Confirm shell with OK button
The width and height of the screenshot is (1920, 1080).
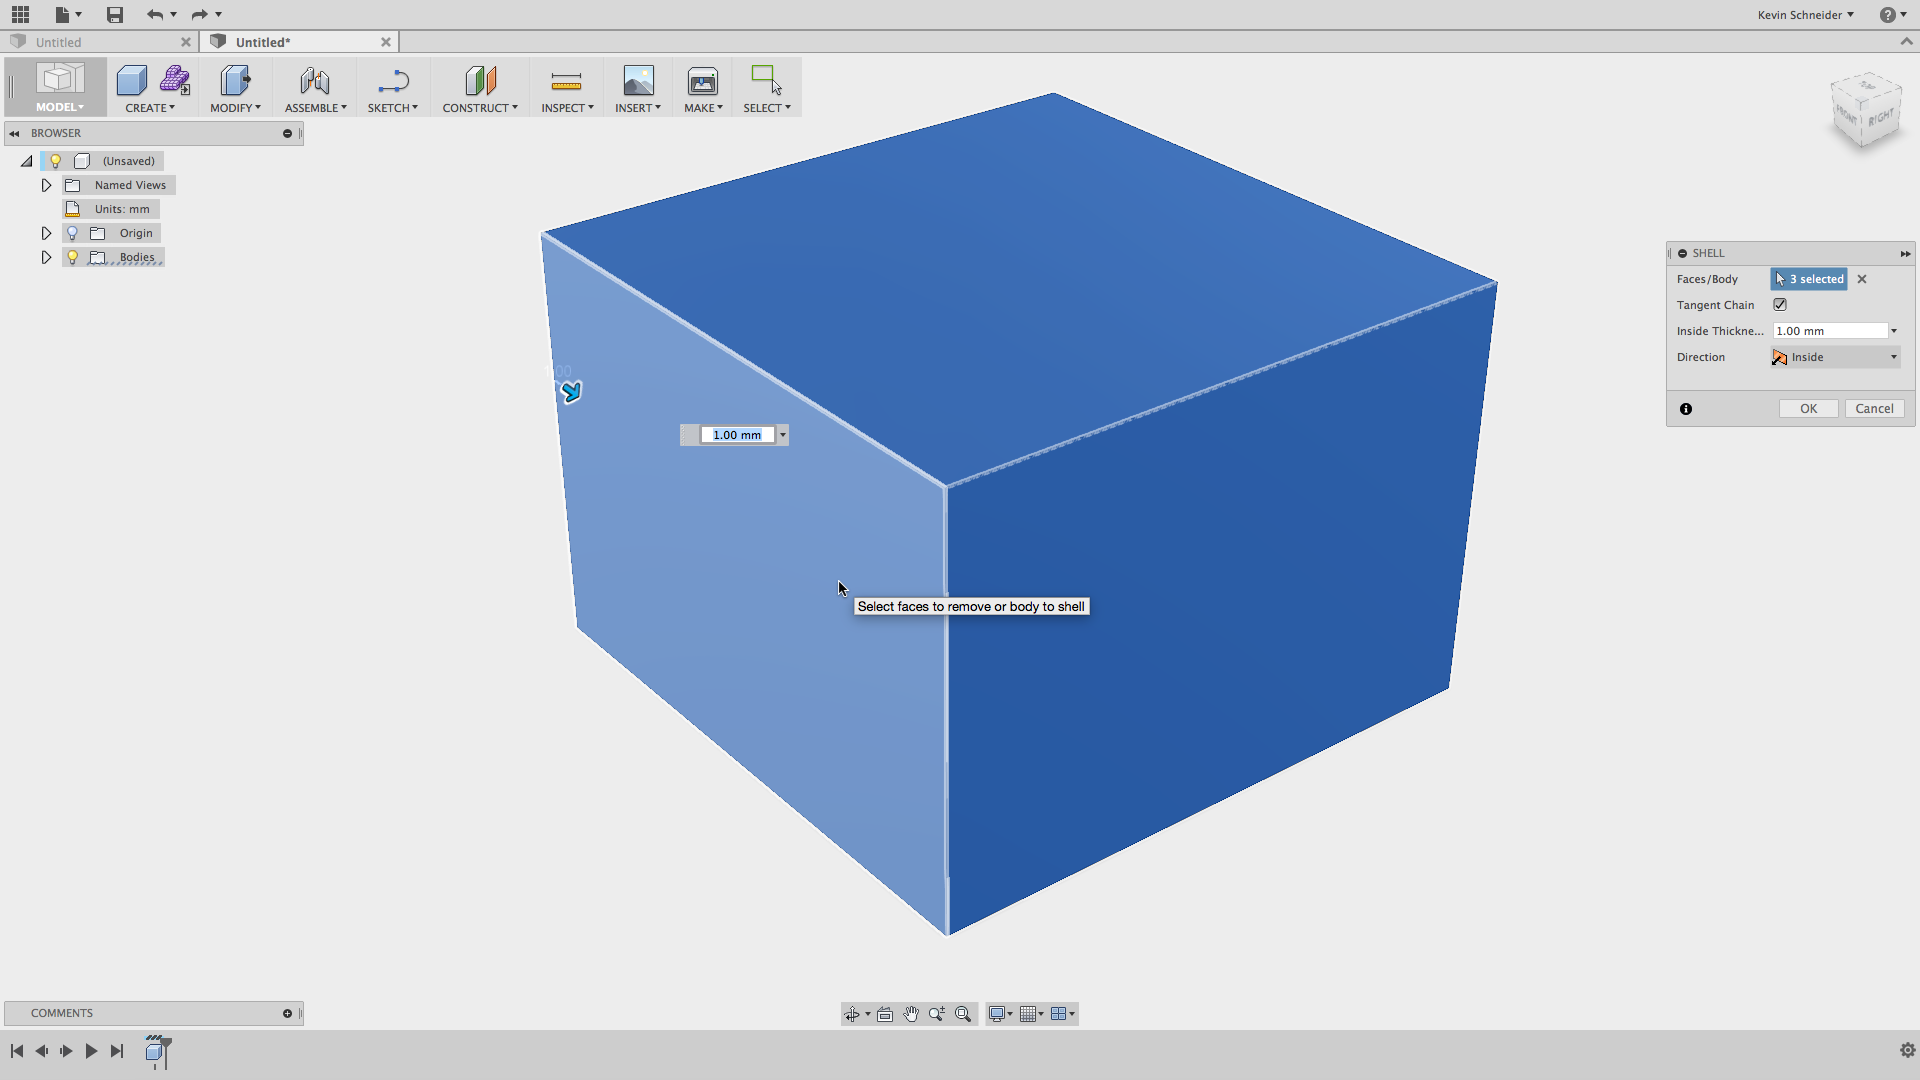click(x=1808, y=408)
